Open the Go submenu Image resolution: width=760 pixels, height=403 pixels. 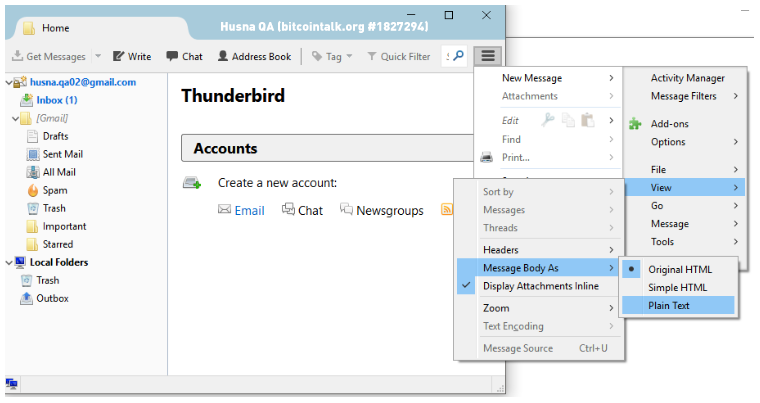(x=685, y=206)
